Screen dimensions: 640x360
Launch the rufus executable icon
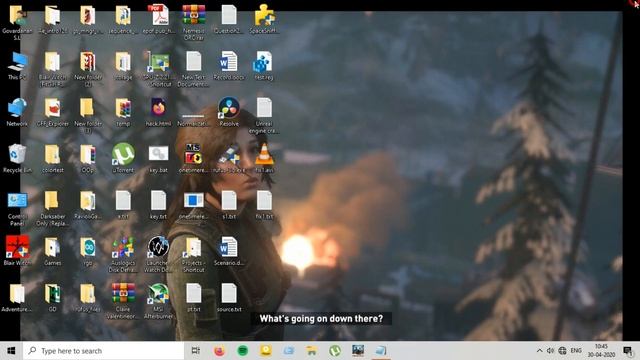pos(229,158)
